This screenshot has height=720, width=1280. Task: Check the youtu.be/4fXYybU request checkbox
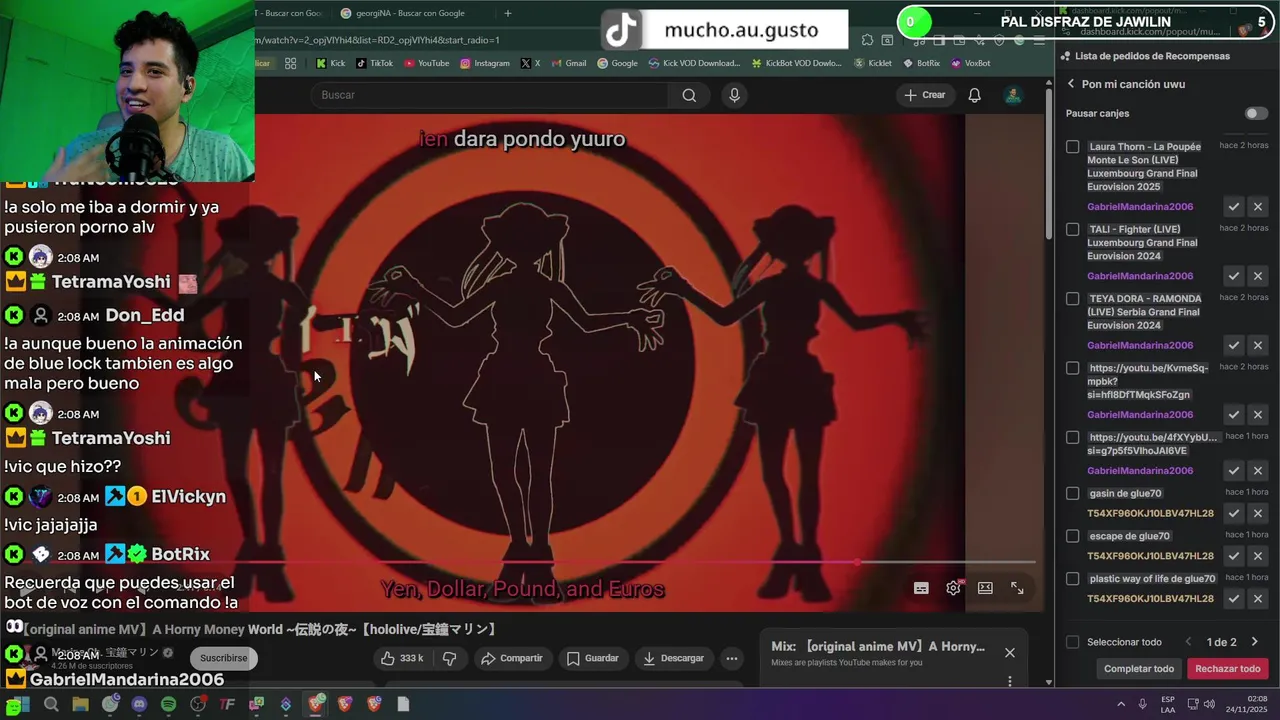coord(1072,437)
